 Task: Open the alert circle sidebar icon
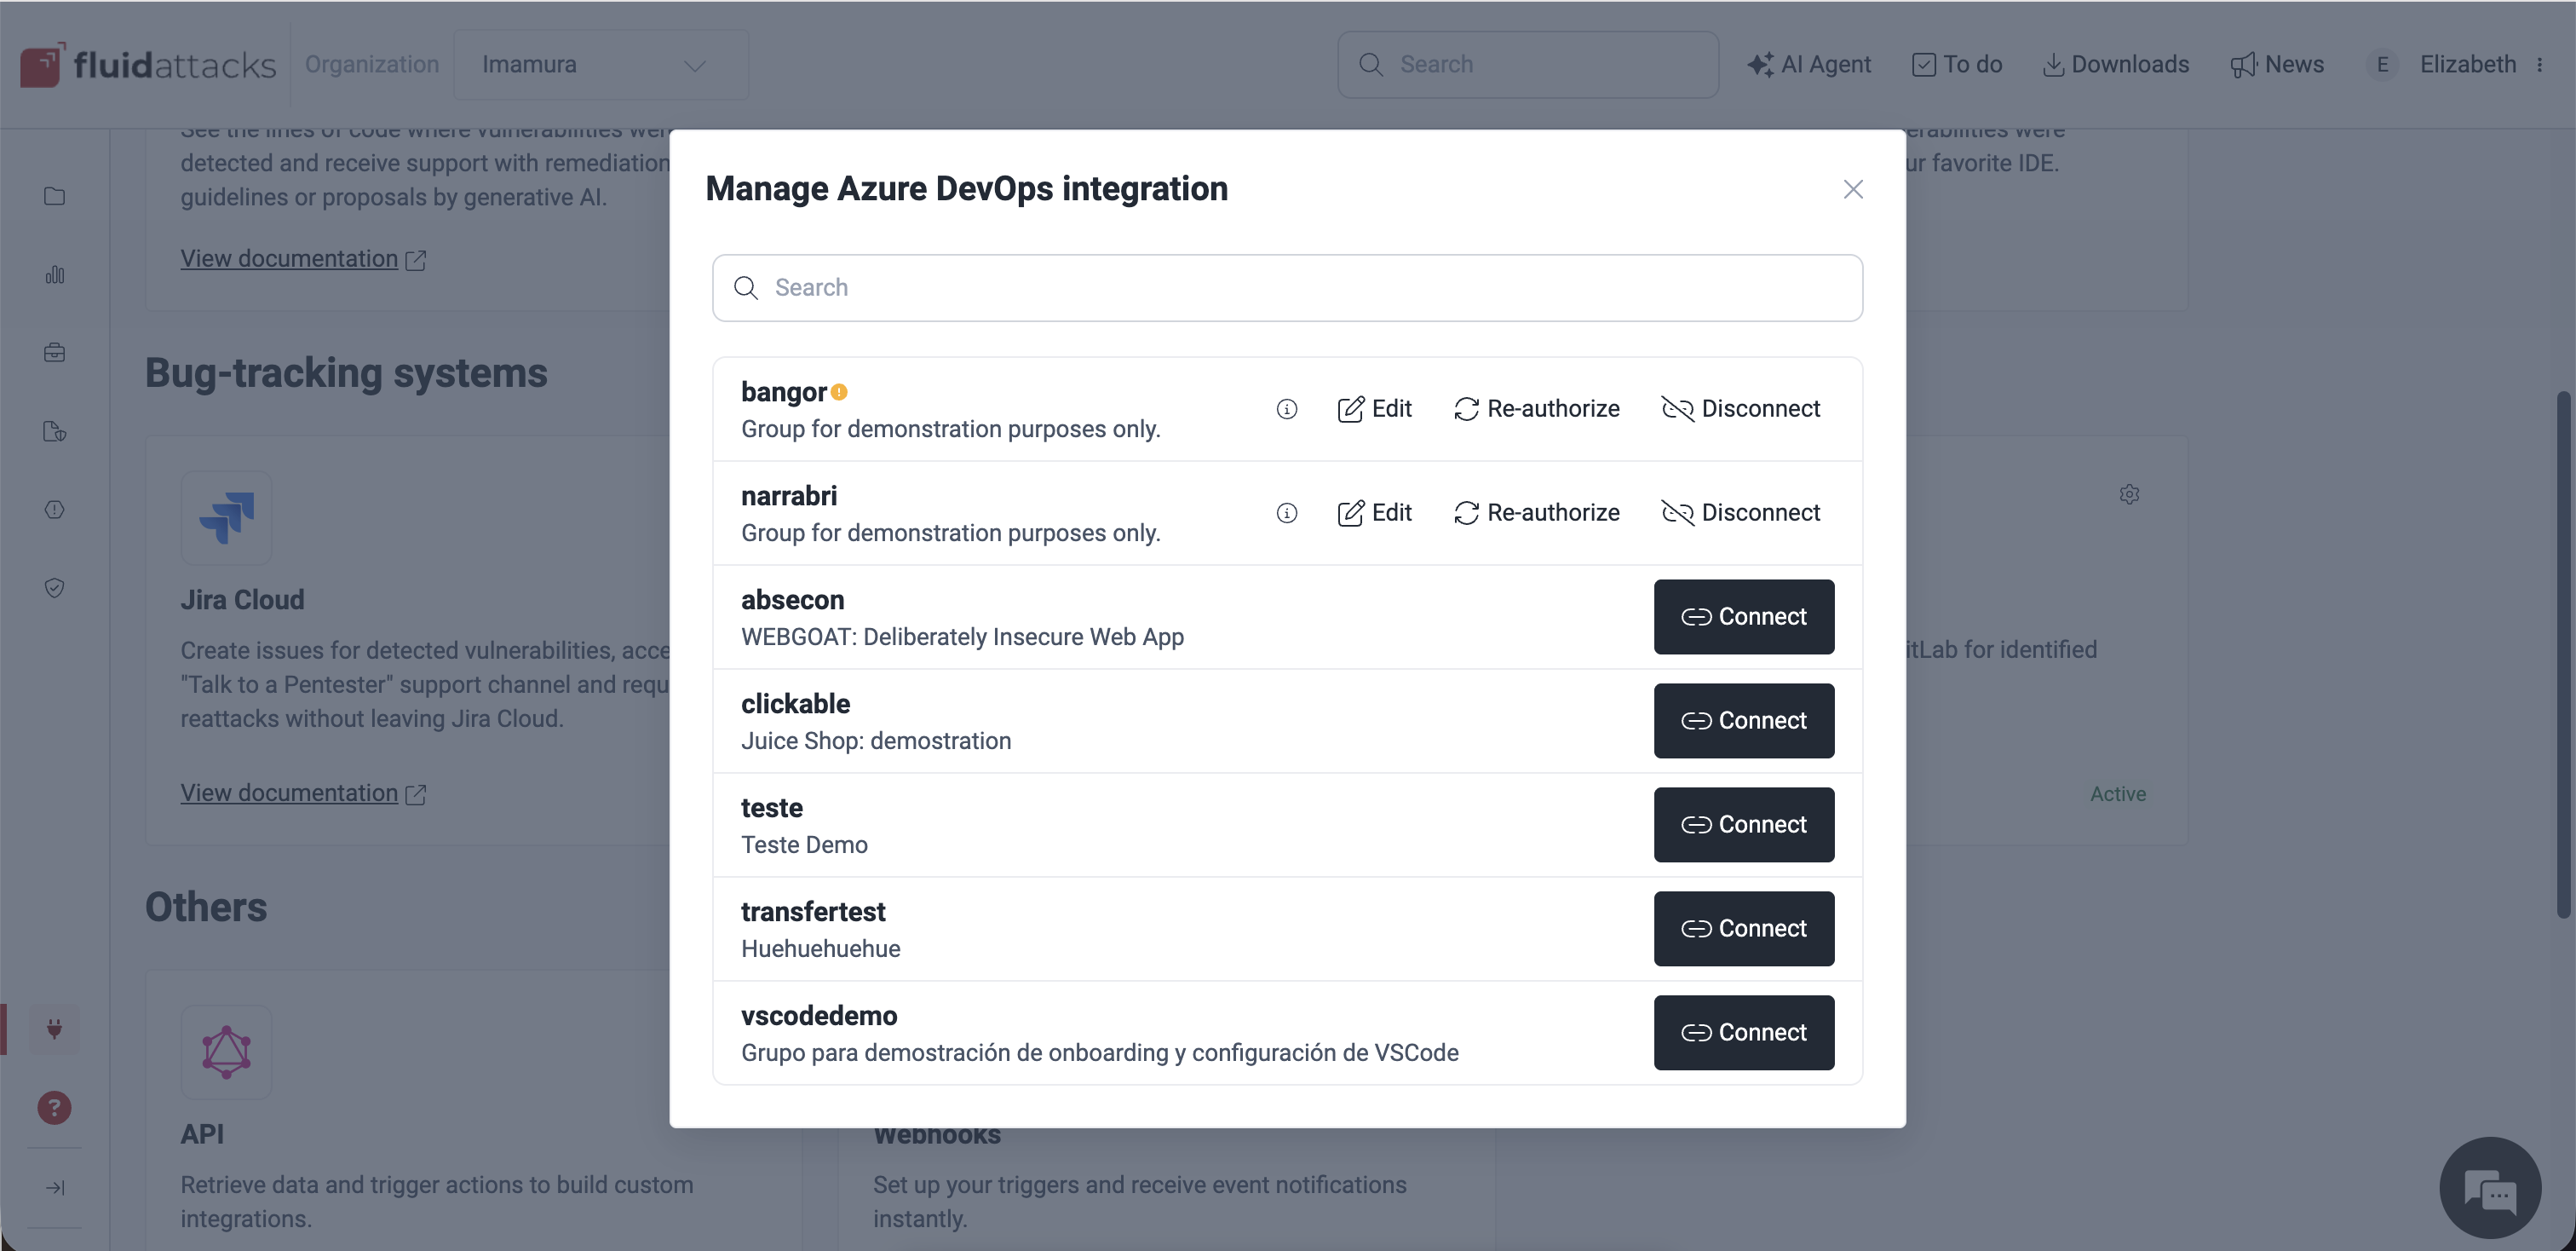55,510
